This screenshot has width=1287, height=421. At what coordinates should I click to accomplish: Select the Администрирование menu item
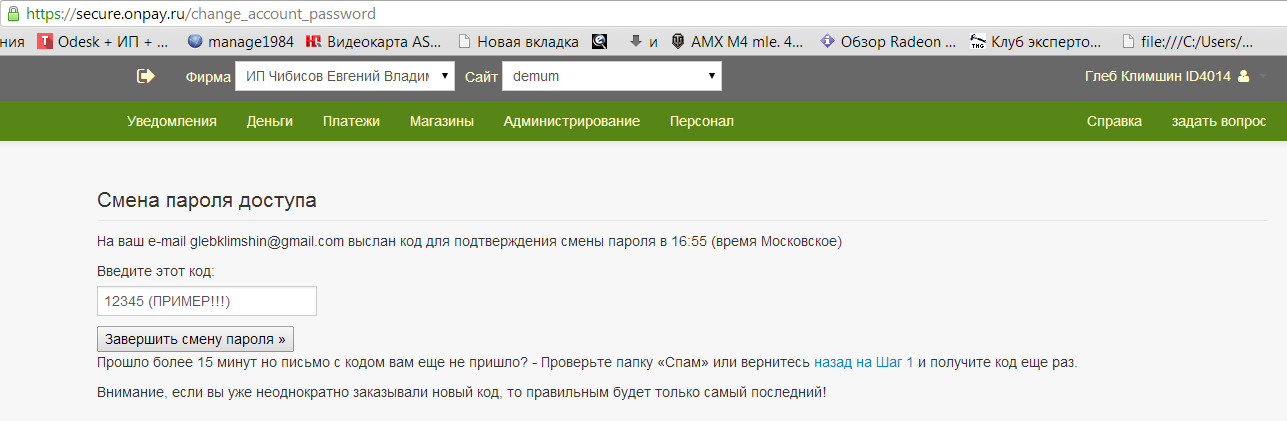[571, 121]
